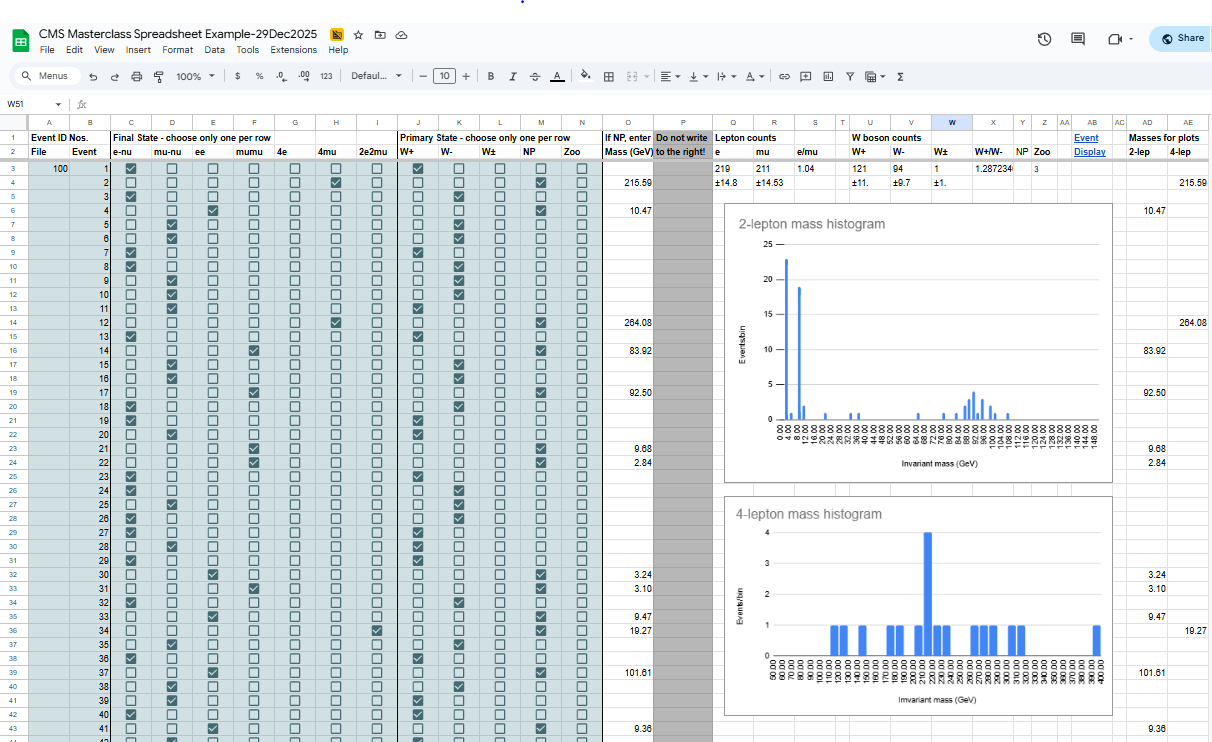1212x742 pixels.
Task: Open the Name Box dropdown arrow
Action: click(58, 104)
